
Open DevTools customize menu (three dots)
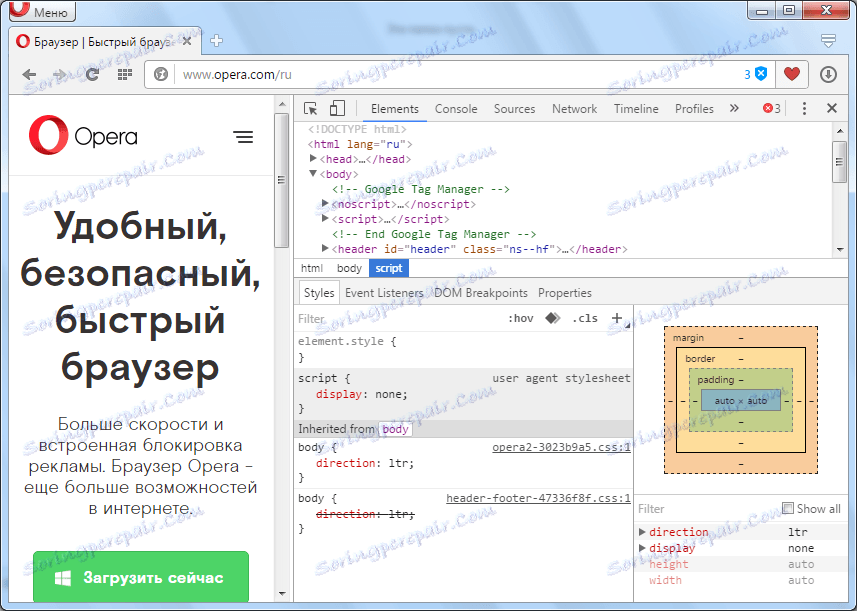tap(804, 108)
